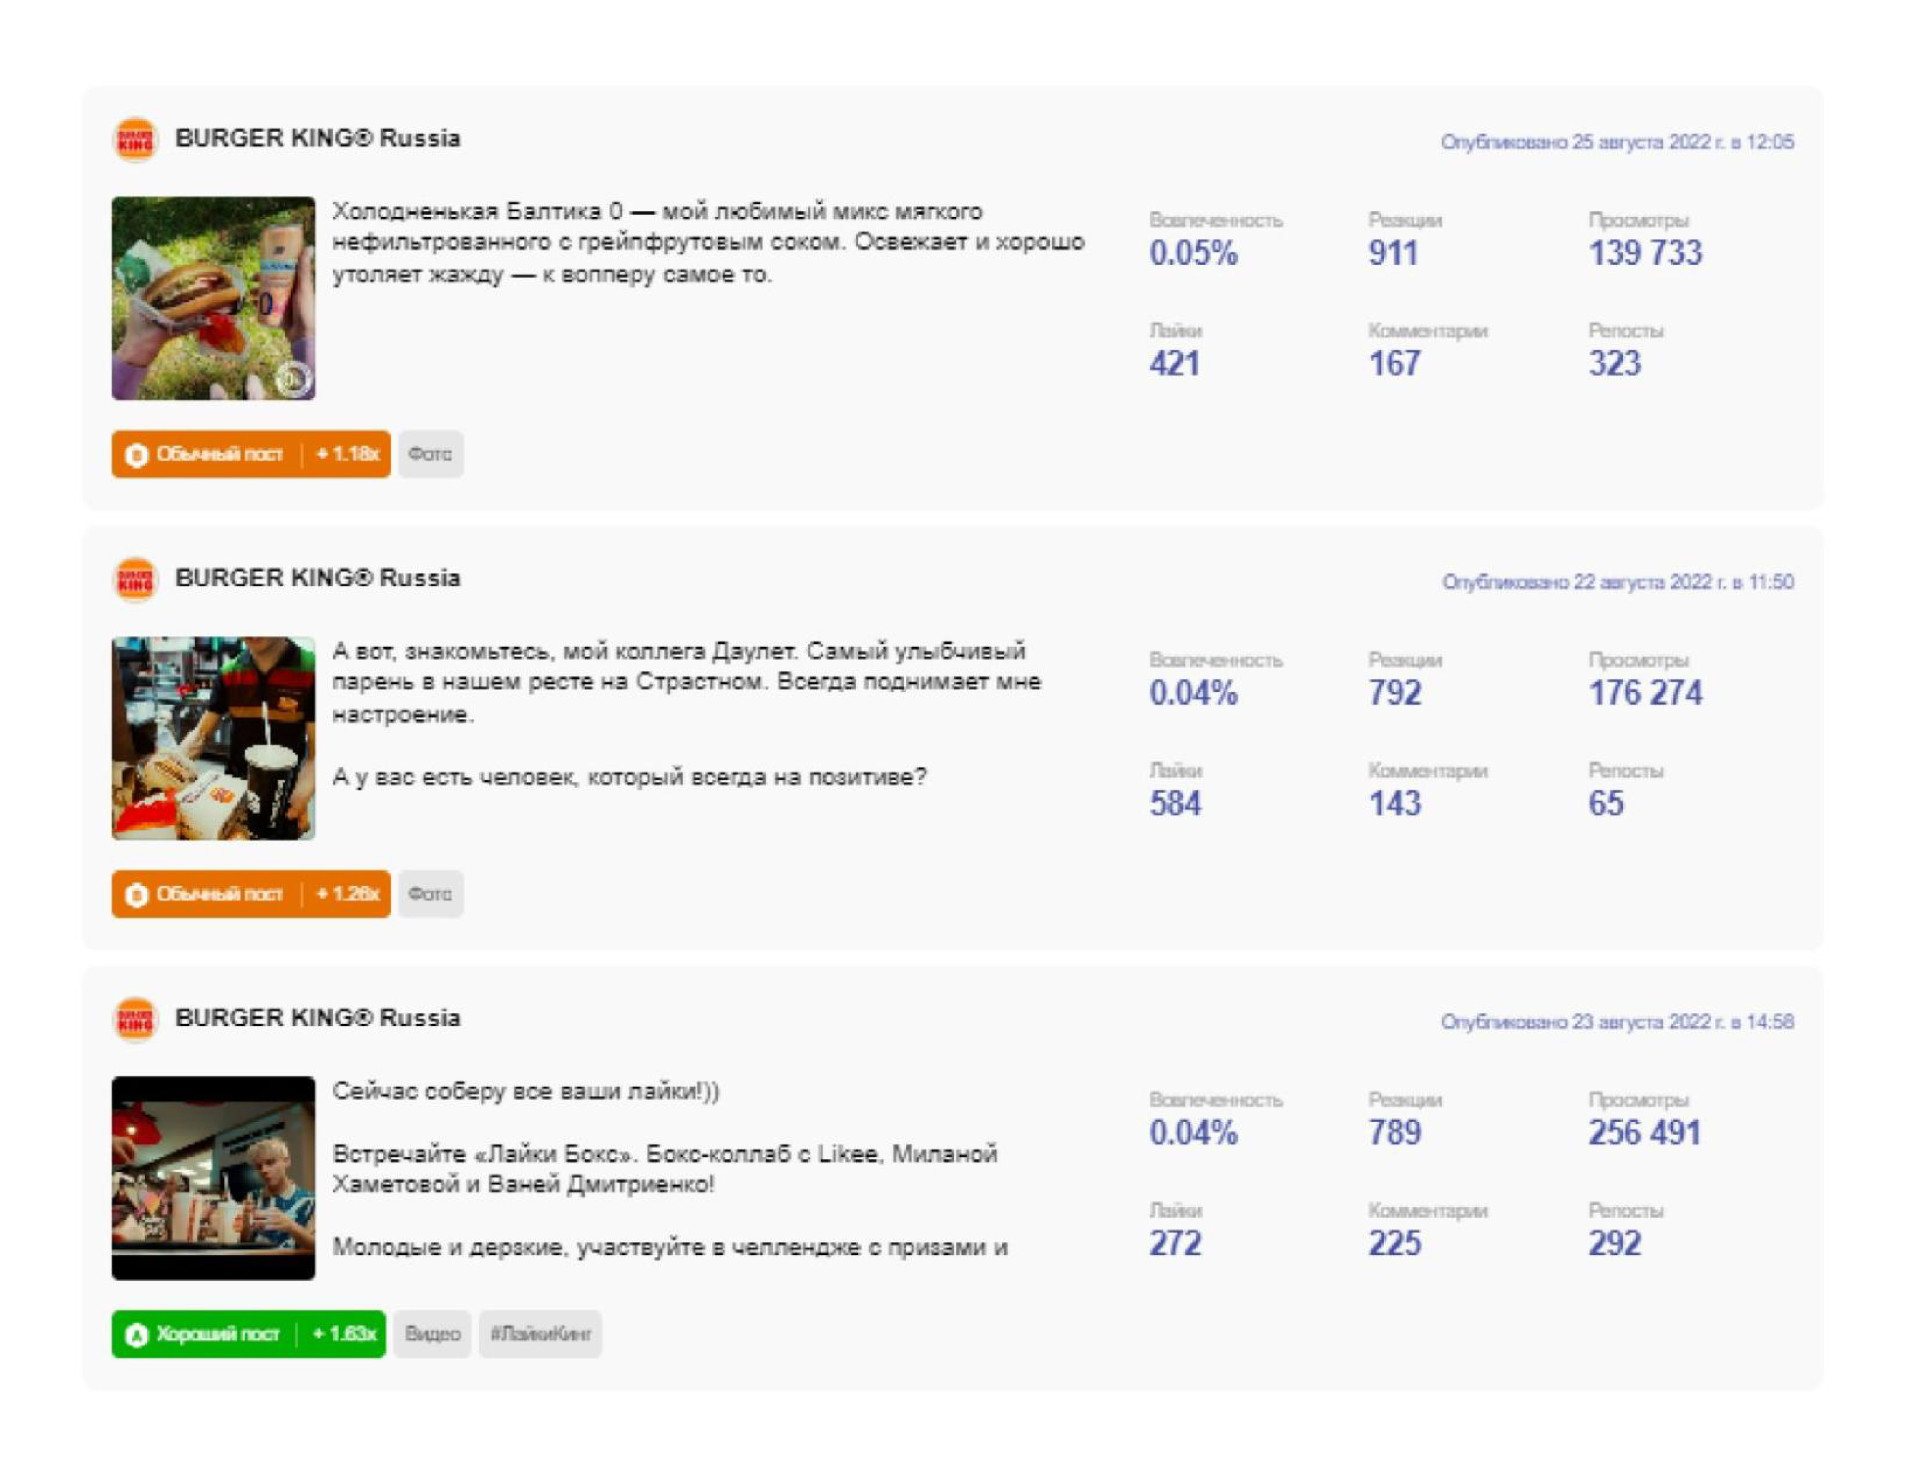Click the publication date '25 августа 2022'
This screenshot has height=1483, width=1920.
[1616, 142]
